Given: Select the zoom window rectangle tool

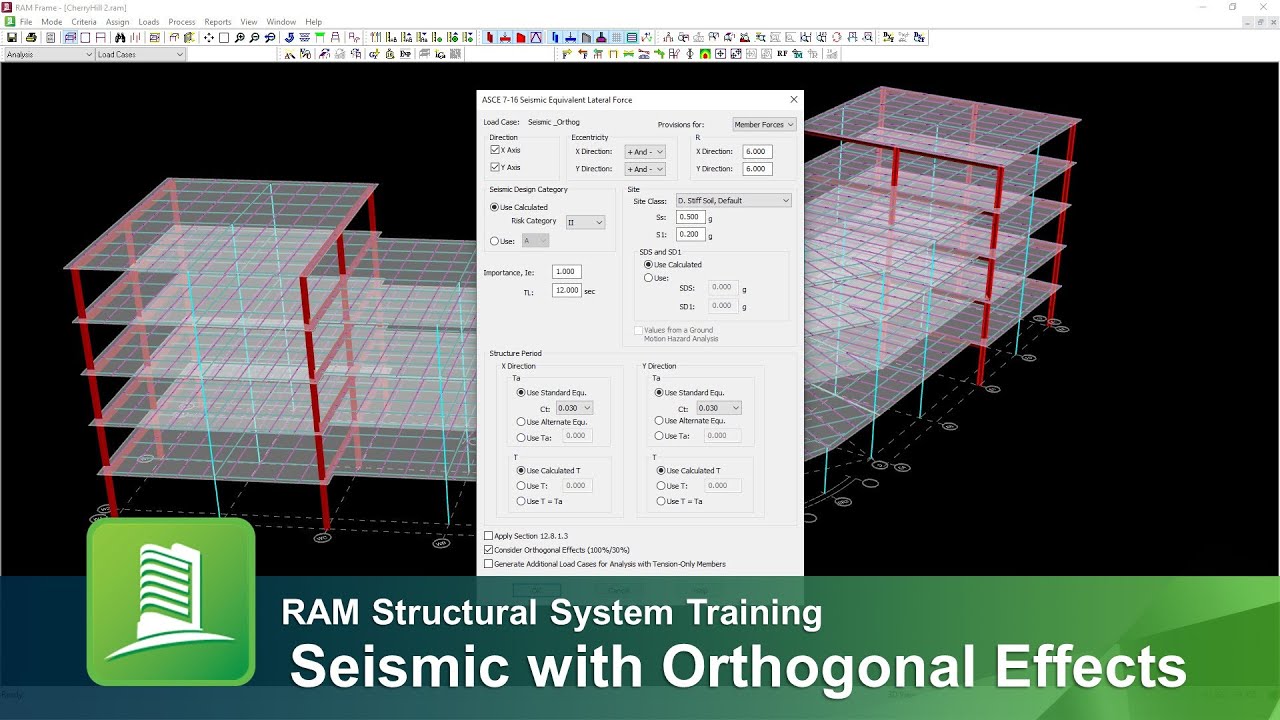Looking at the screenshot, I should (x=224, y=38).
